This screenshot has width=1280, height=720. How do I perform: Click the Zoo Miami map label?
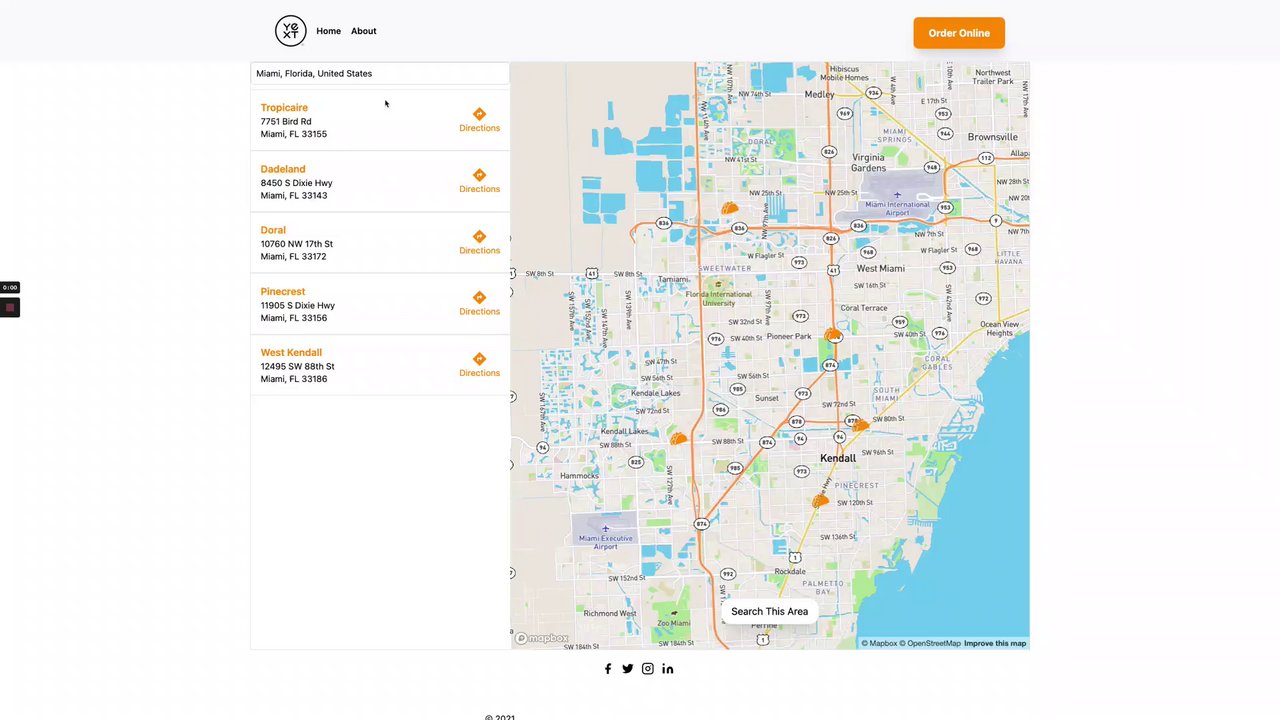[x=674, y=624]
